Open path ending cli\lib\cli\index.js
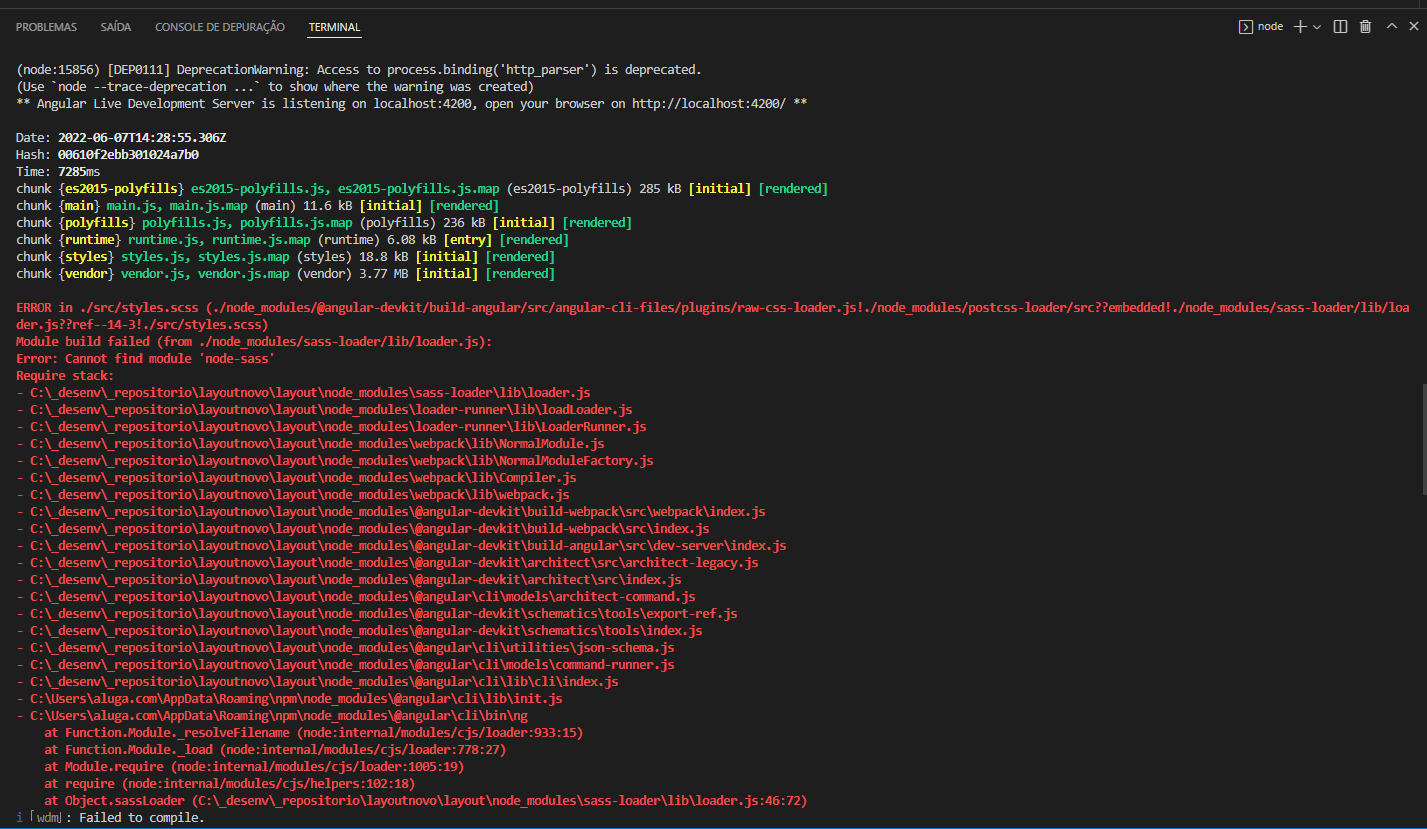Image resolution: width=1427 pixels, height=829 pixels. point(324,682)
